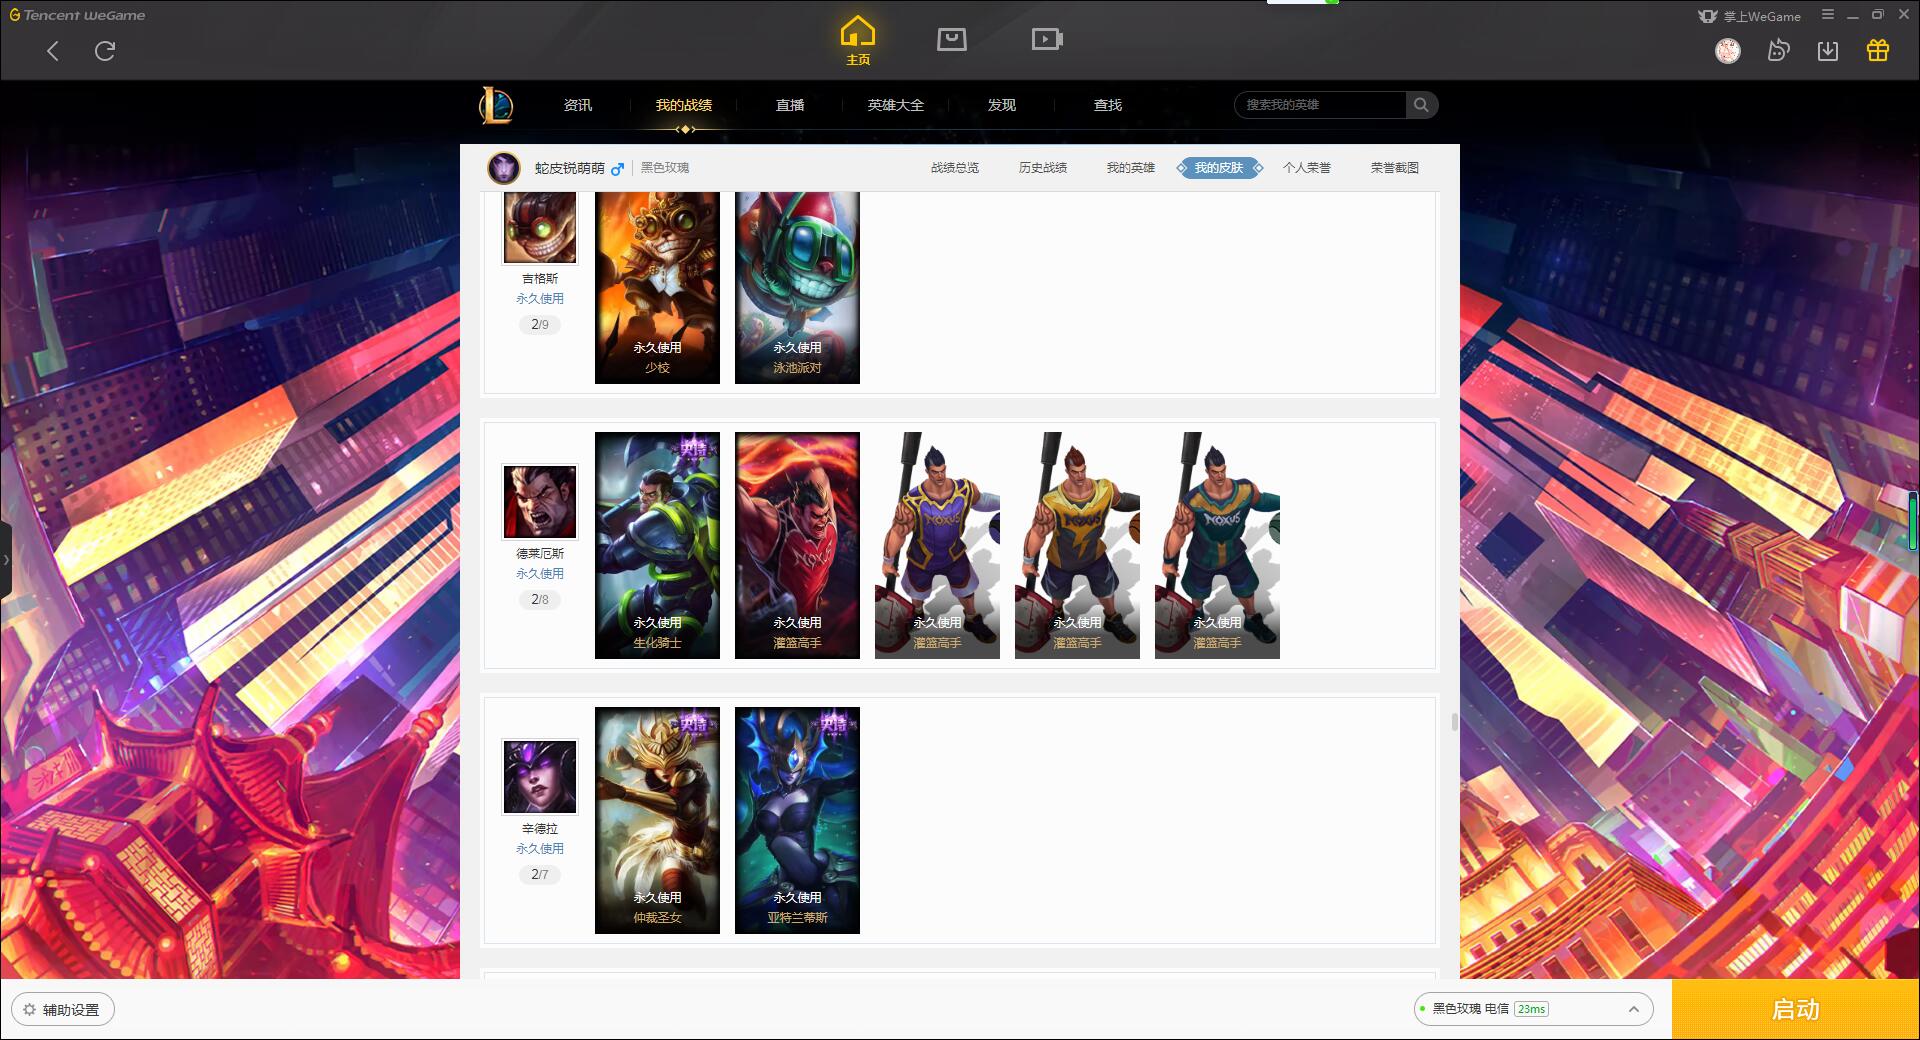Screen dimensions: 1920x1040
Task: Click the 搜索我的英雄 search field
Action: pyautogui.click(x=1321, y=105)
